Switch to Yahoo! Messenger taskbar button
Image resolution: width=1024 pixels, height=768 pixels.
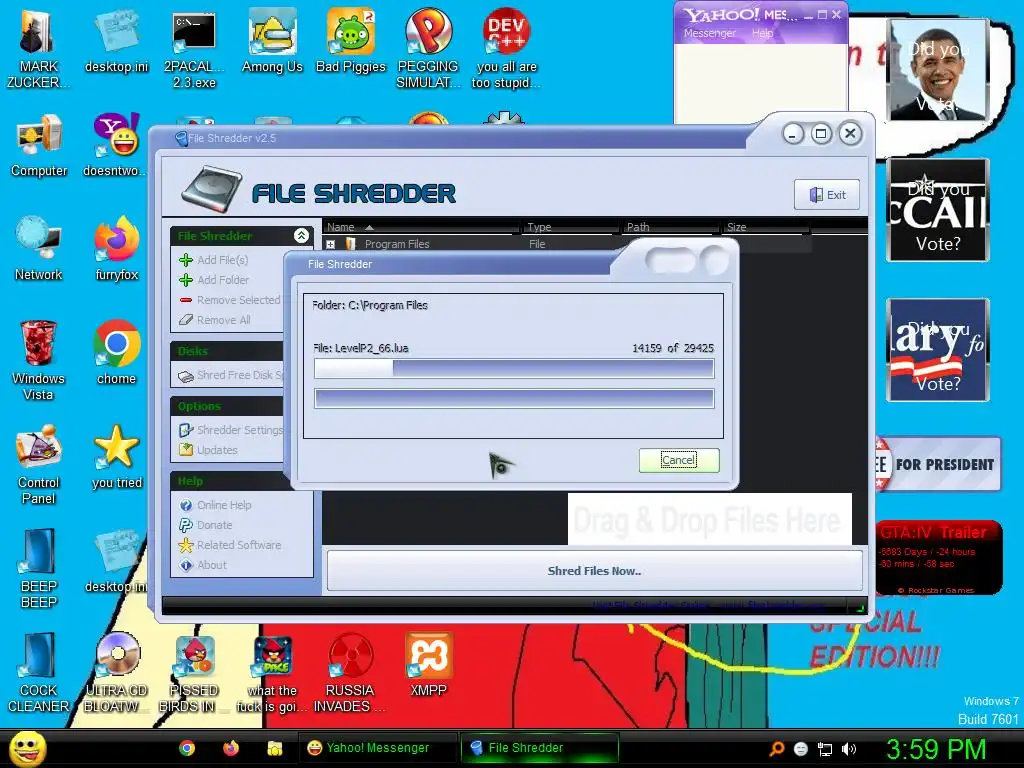click(x=377, y=748)
